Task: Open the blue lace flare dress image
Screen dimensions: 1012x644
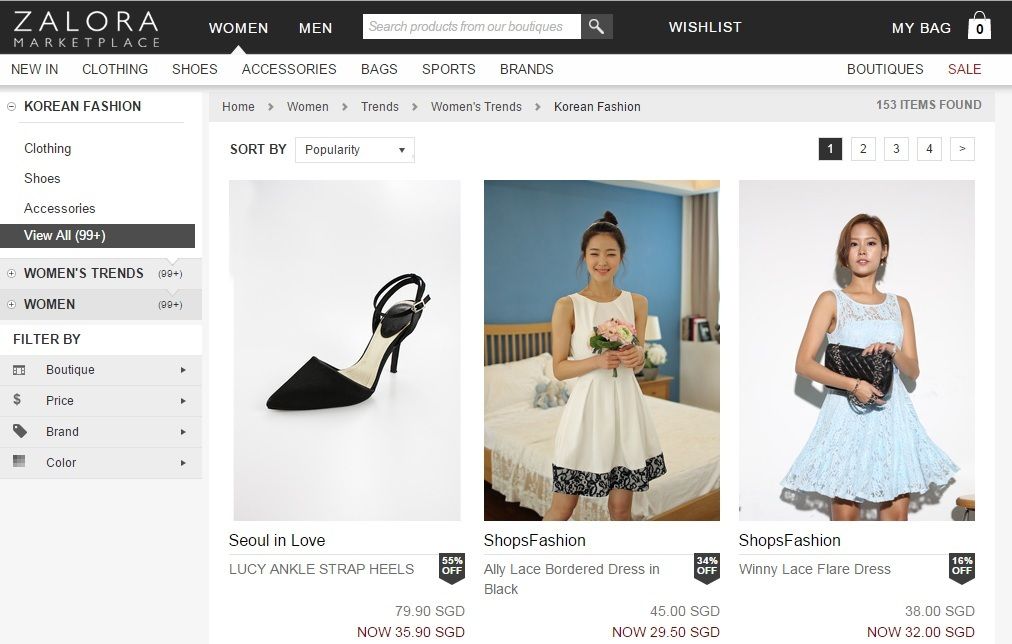Action: pyautogui.click(x=856, y=350)
